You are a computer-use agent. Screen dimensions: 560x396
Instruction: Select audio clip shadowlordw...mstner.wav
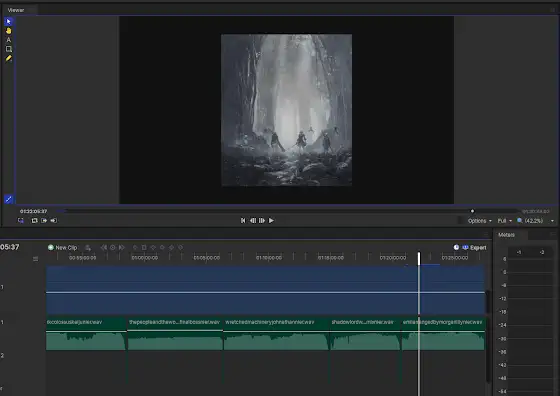click(365, 334)
